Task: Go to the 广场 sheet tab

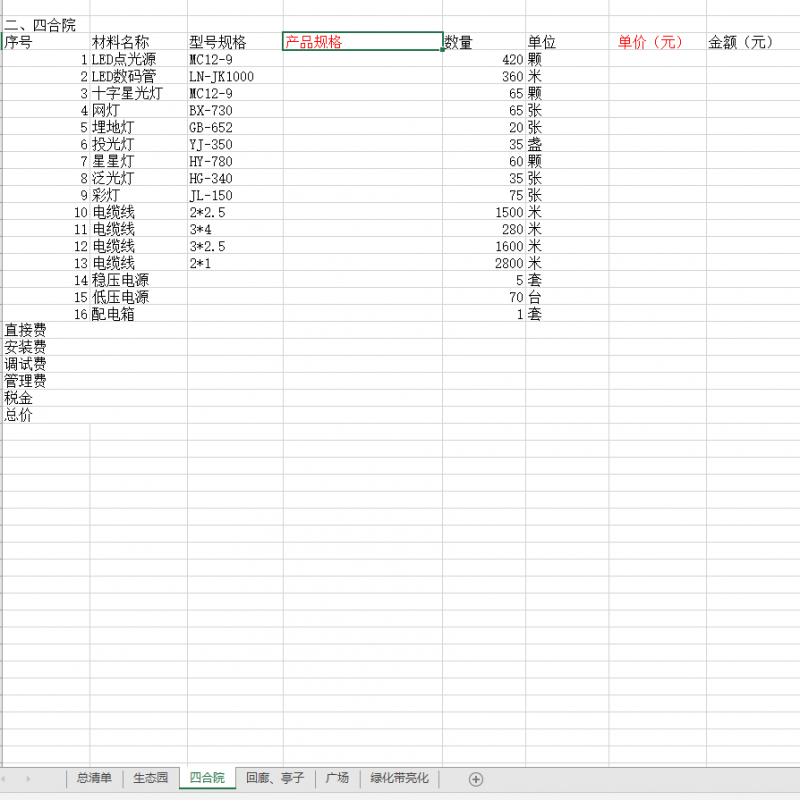Action: (x=337, y=778)
